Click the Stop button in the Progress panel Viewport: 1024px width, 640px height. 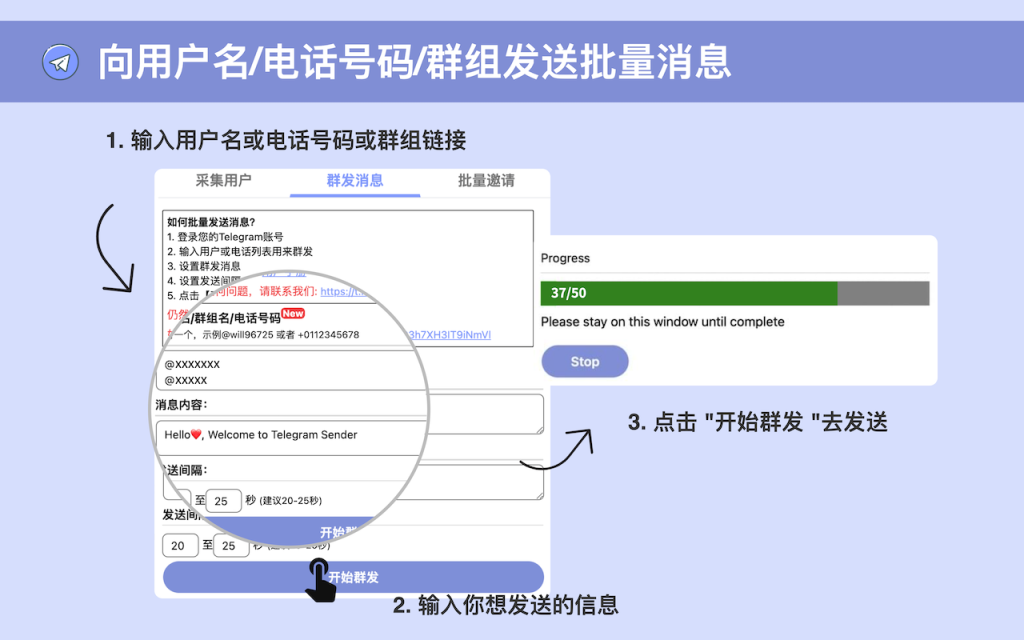(x=585, y=361)
